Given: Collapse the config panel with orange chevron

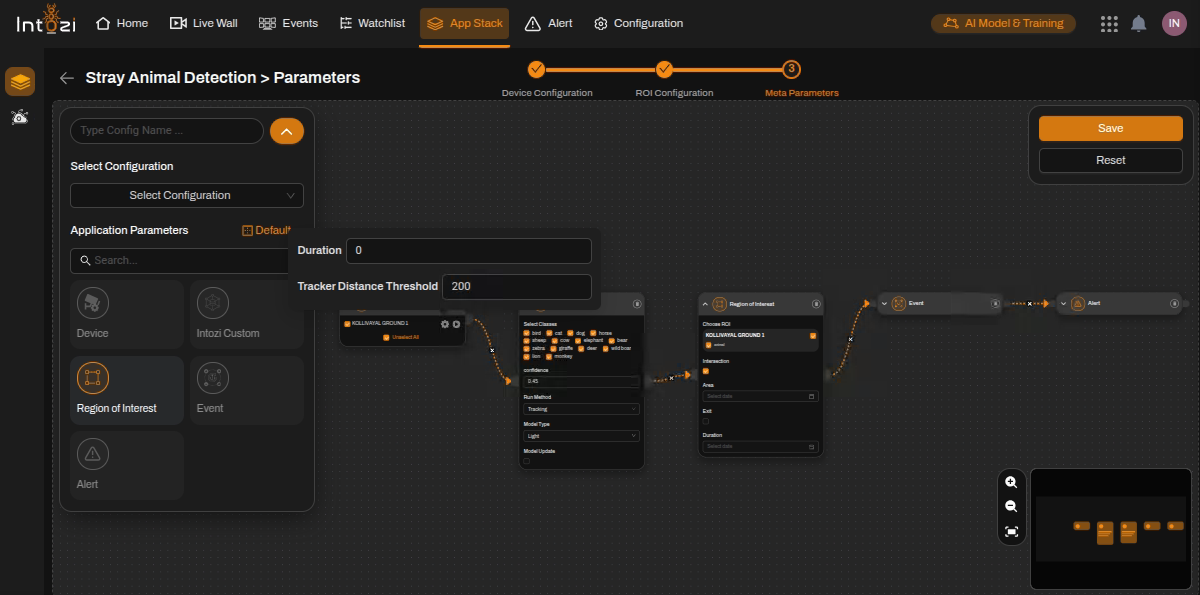Looking at the screenshot, I should [x=287, y=131].
